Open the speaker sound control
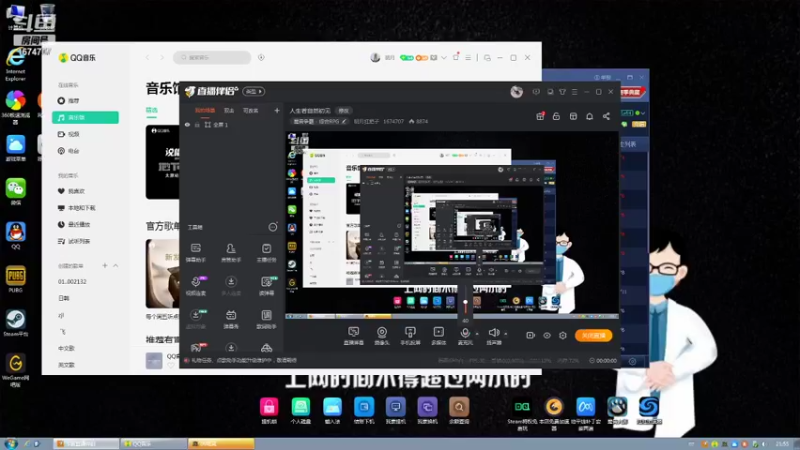Image resolution: width=800 pixels, height=450 pixels. tap(493, 335)
